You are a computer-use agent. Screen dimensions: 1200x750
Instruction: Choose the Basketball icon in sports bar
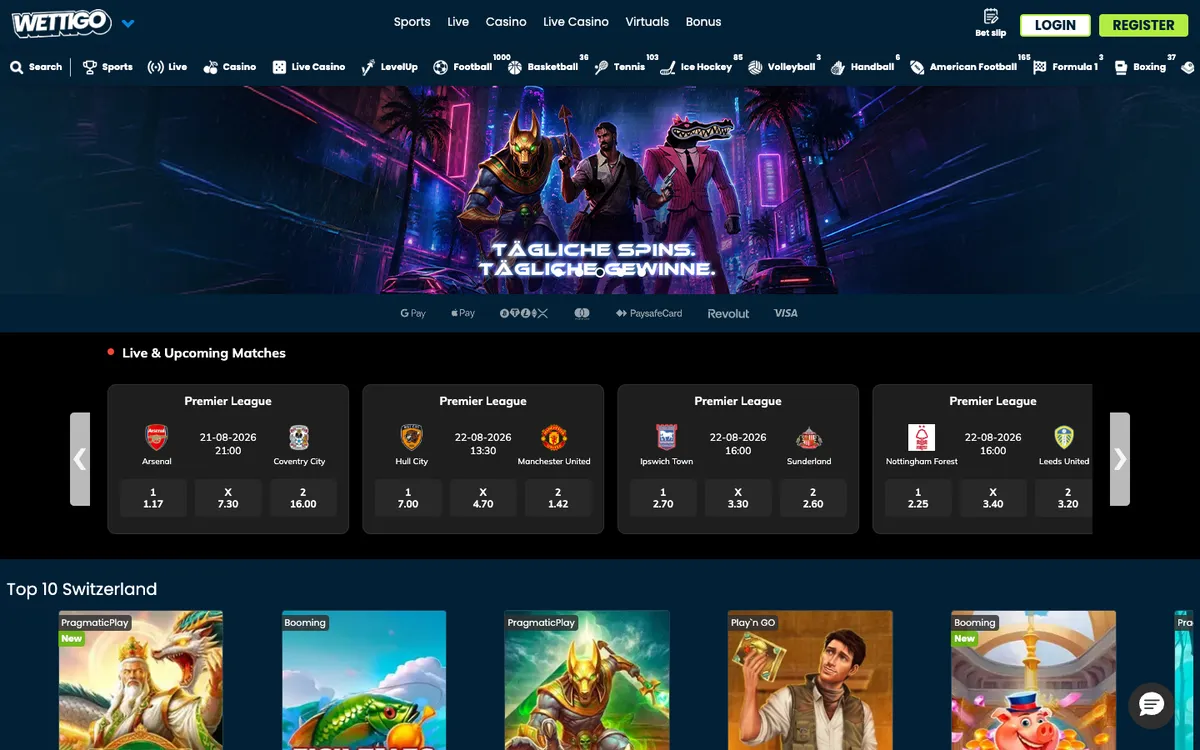[515, 67]
